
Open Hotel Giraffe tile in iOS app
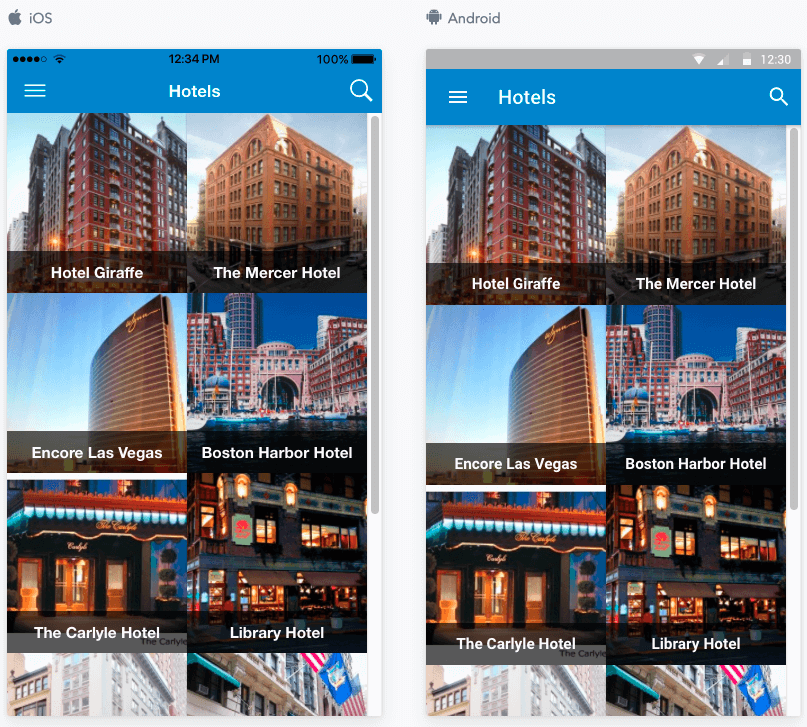[x=97, y=203]
